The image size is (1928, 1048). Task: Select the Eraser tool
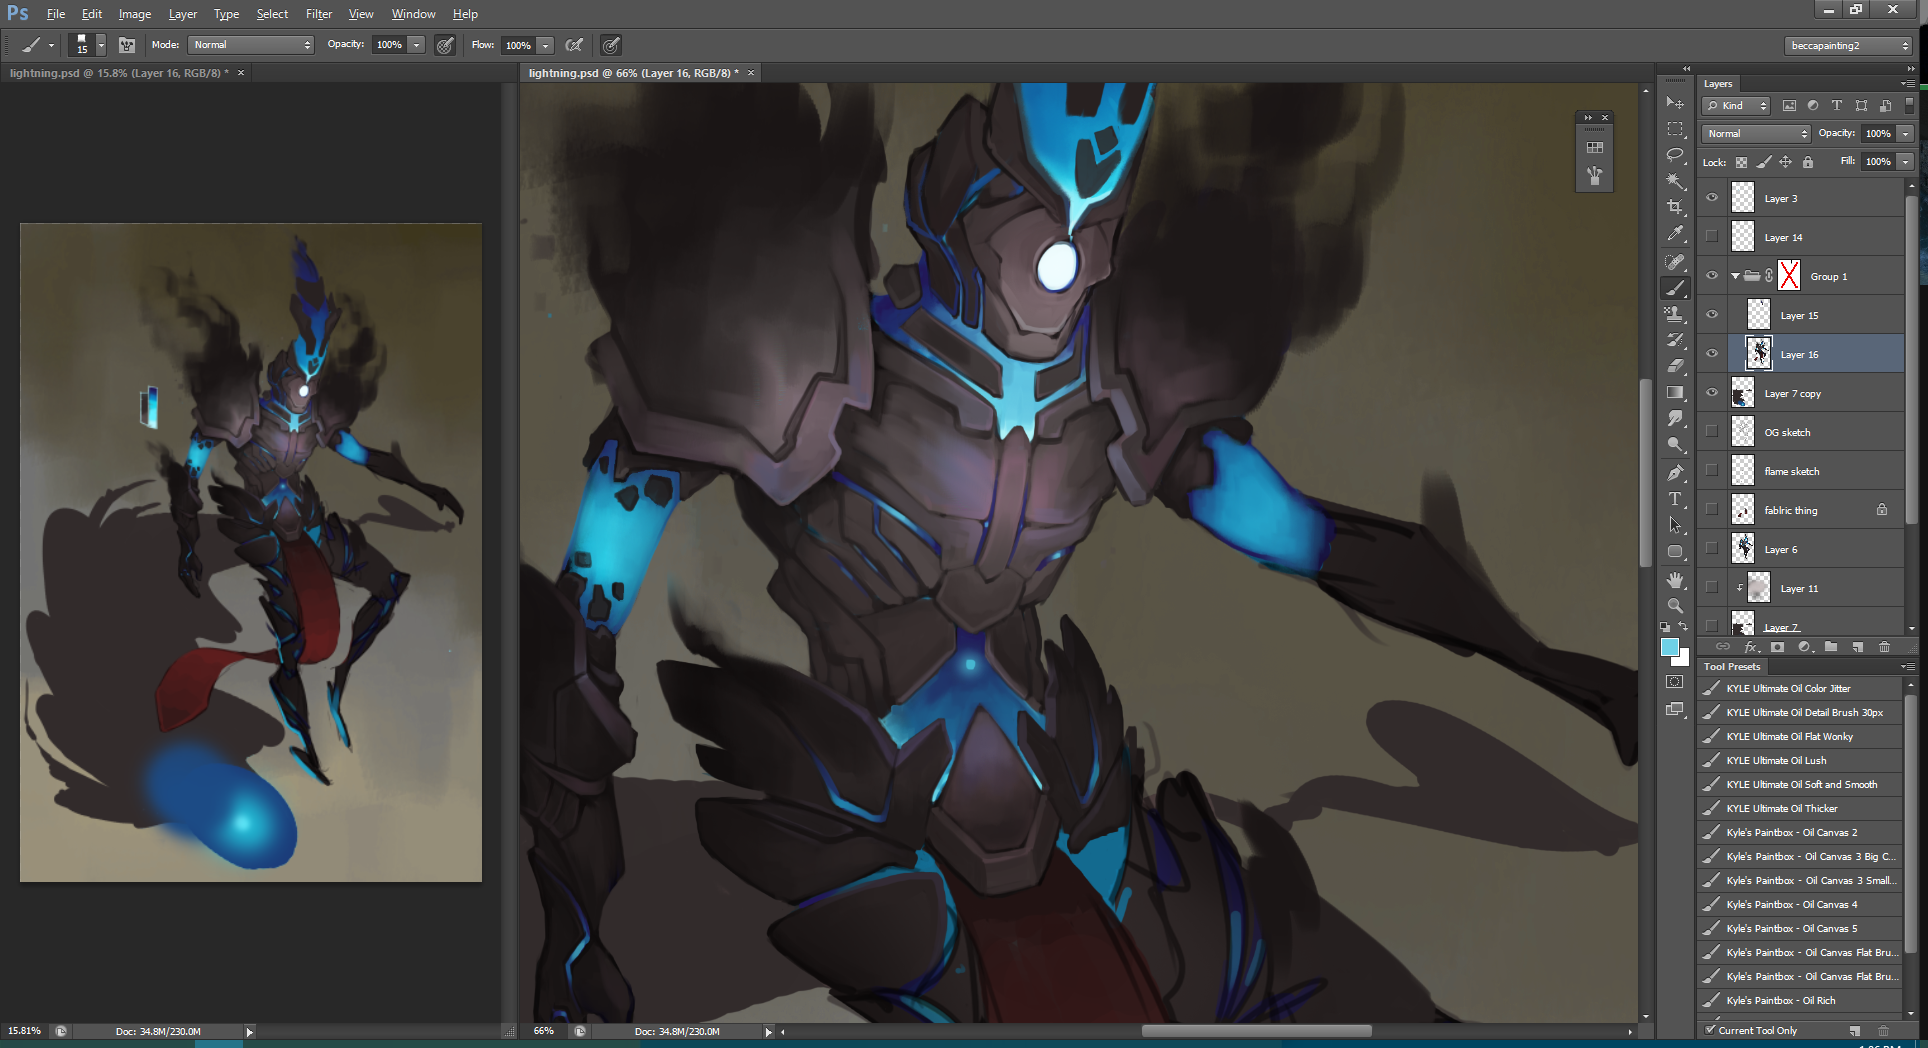[1675, 366]
